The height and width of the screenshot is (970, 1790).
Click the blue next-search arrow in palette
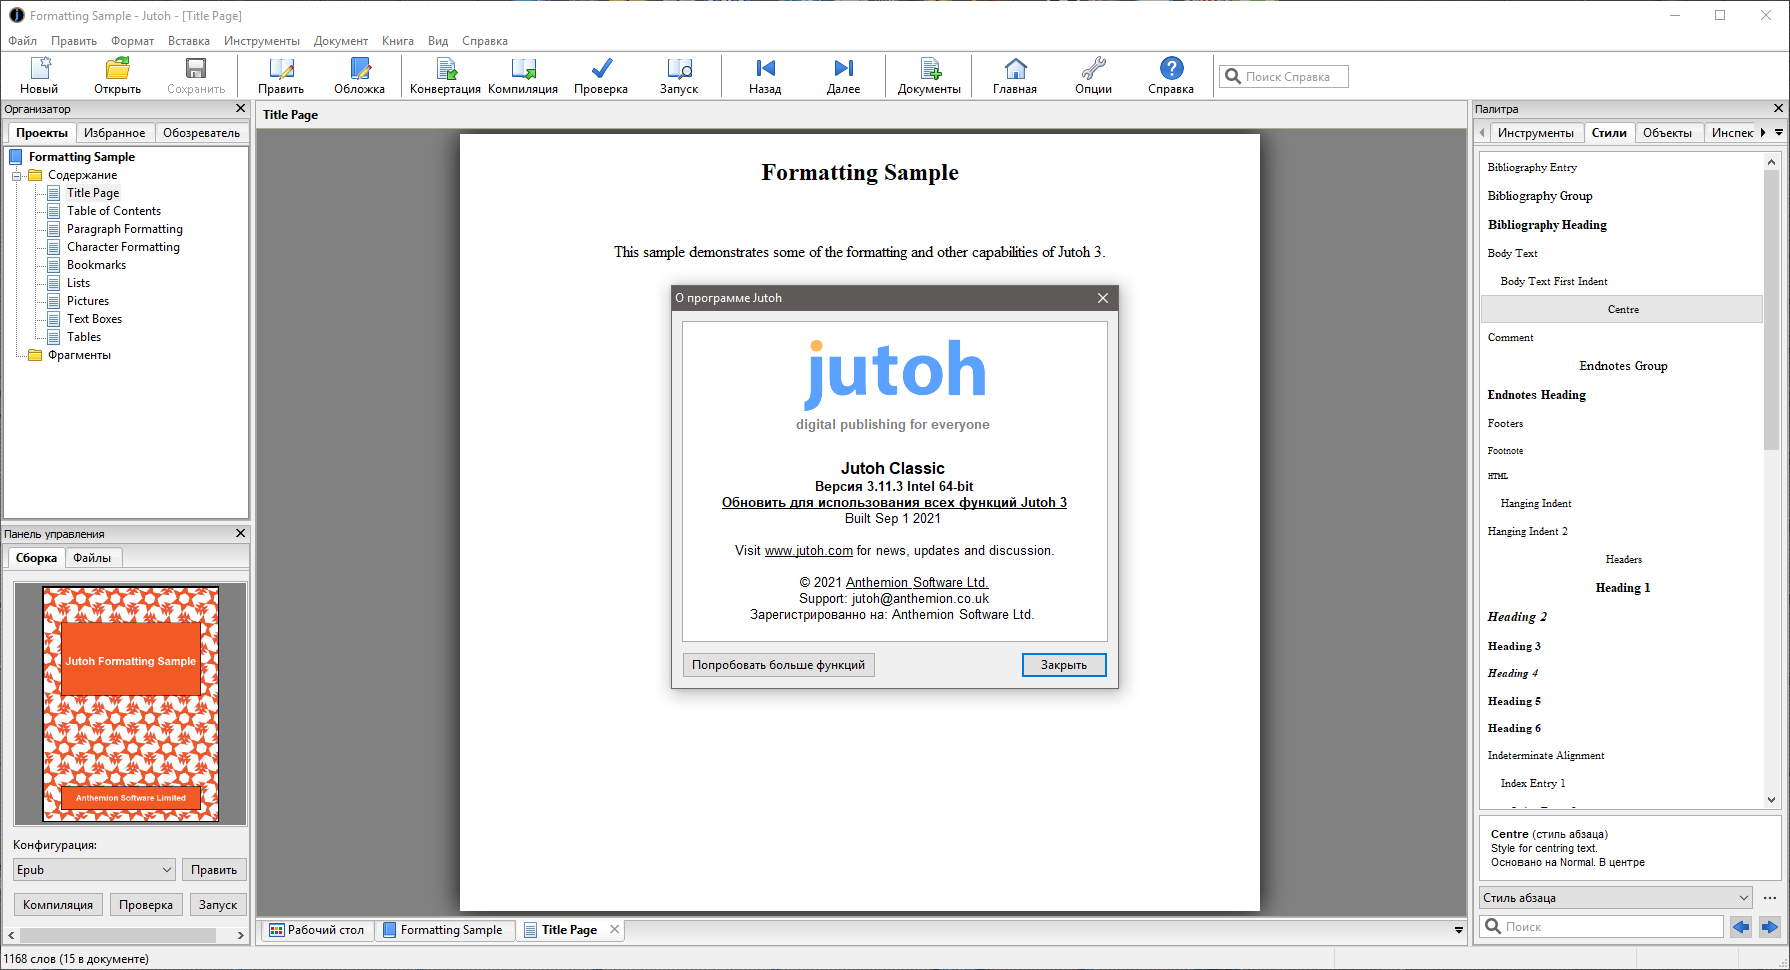[1769, 927]
